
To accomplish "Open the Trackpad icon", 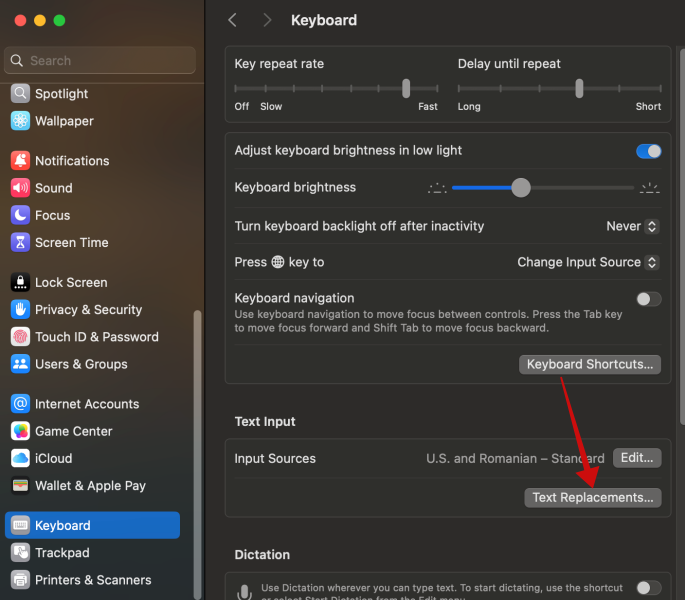I will pyautogui.click(x=20, y=553).
